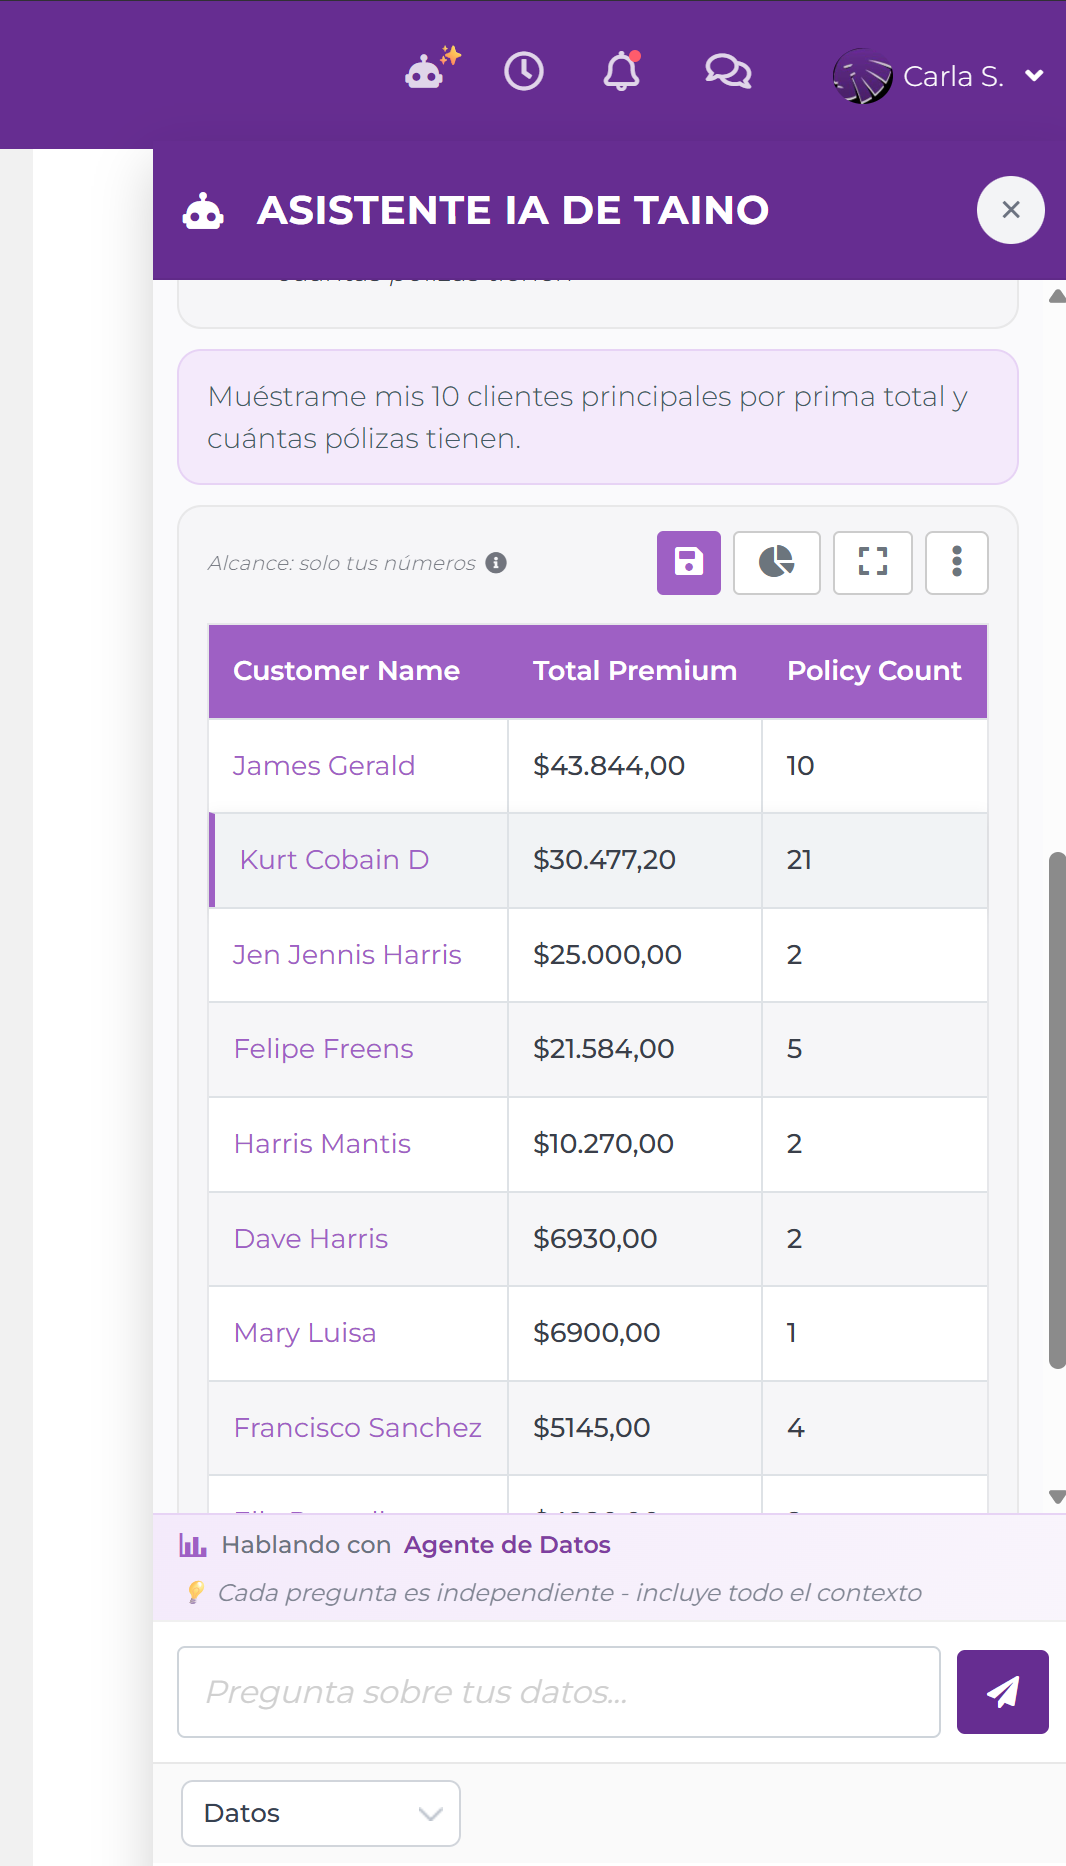Click the Total Premium column header
This screenshot has height=1866, width=1066.
(634, 671)
